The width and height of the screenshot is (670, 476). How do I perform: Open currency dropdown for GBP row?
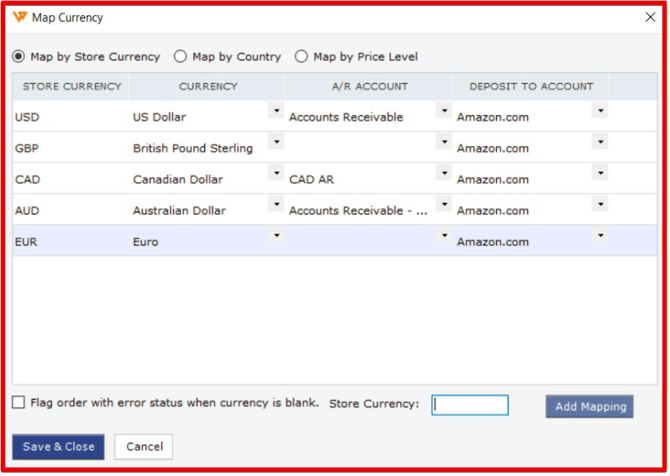click(x=275, y=142)
